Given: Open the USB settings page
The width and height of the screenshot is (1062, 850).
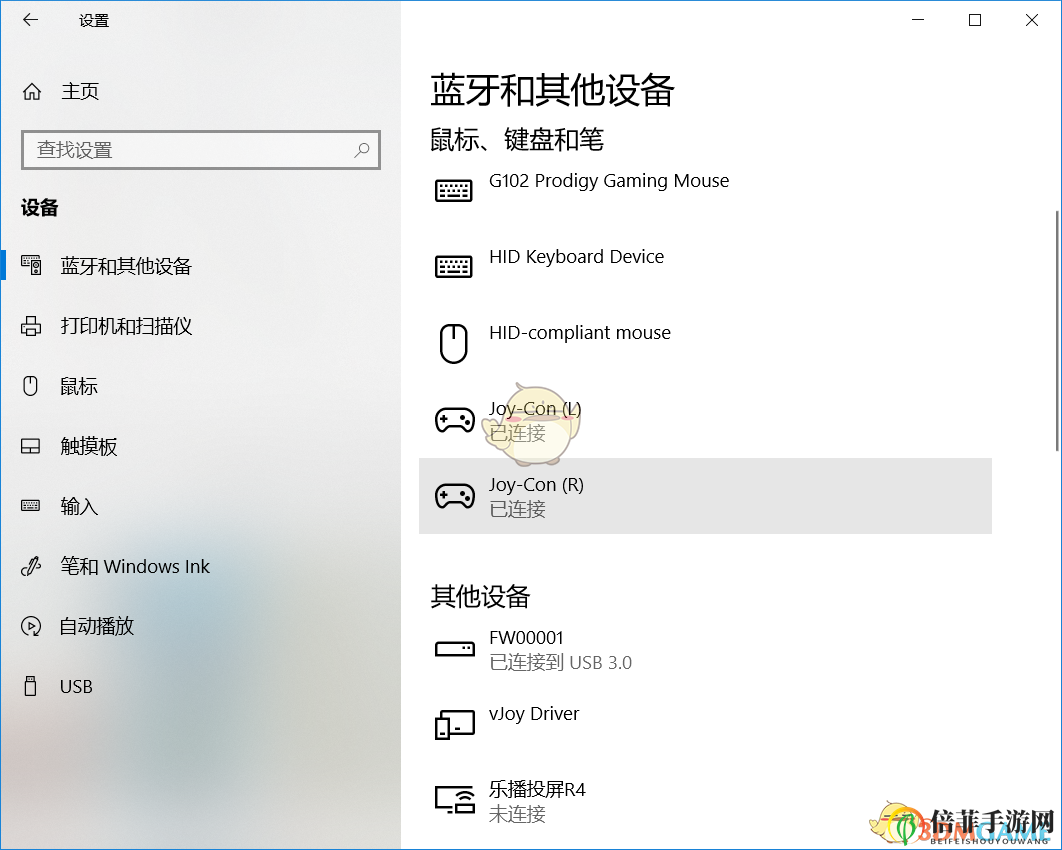Looking at the screenshot, I should (x=76, y=687).
